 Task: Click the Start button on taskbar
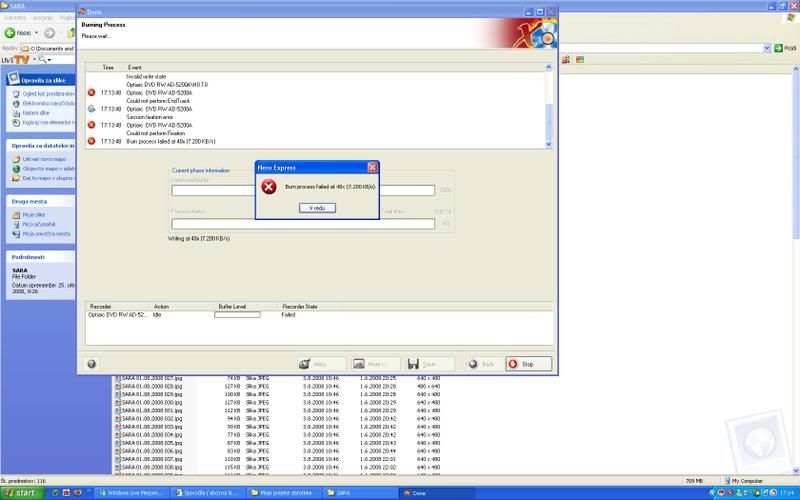(20, 493)
